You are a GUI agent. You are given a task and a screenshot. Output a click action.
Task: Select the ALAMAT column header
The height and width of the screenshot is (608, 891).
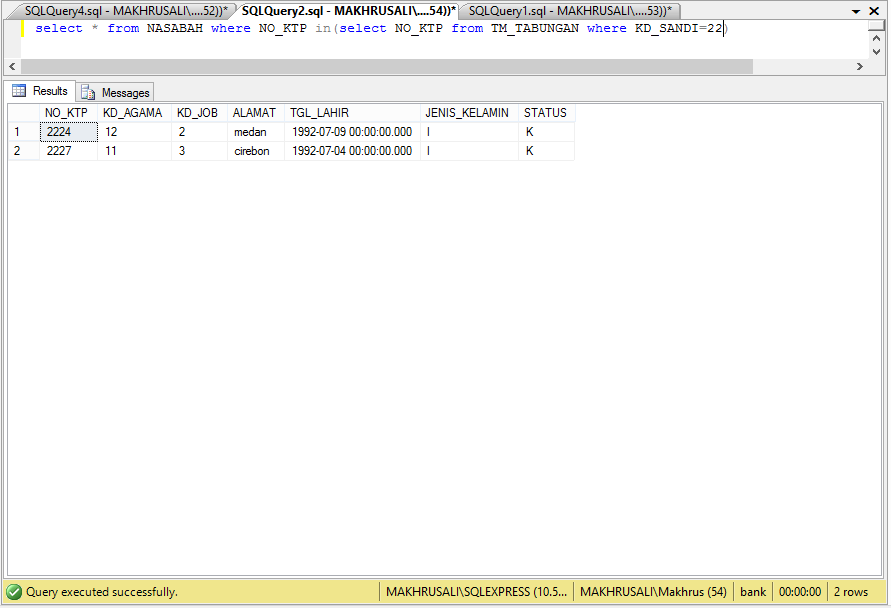click(255, 113)
